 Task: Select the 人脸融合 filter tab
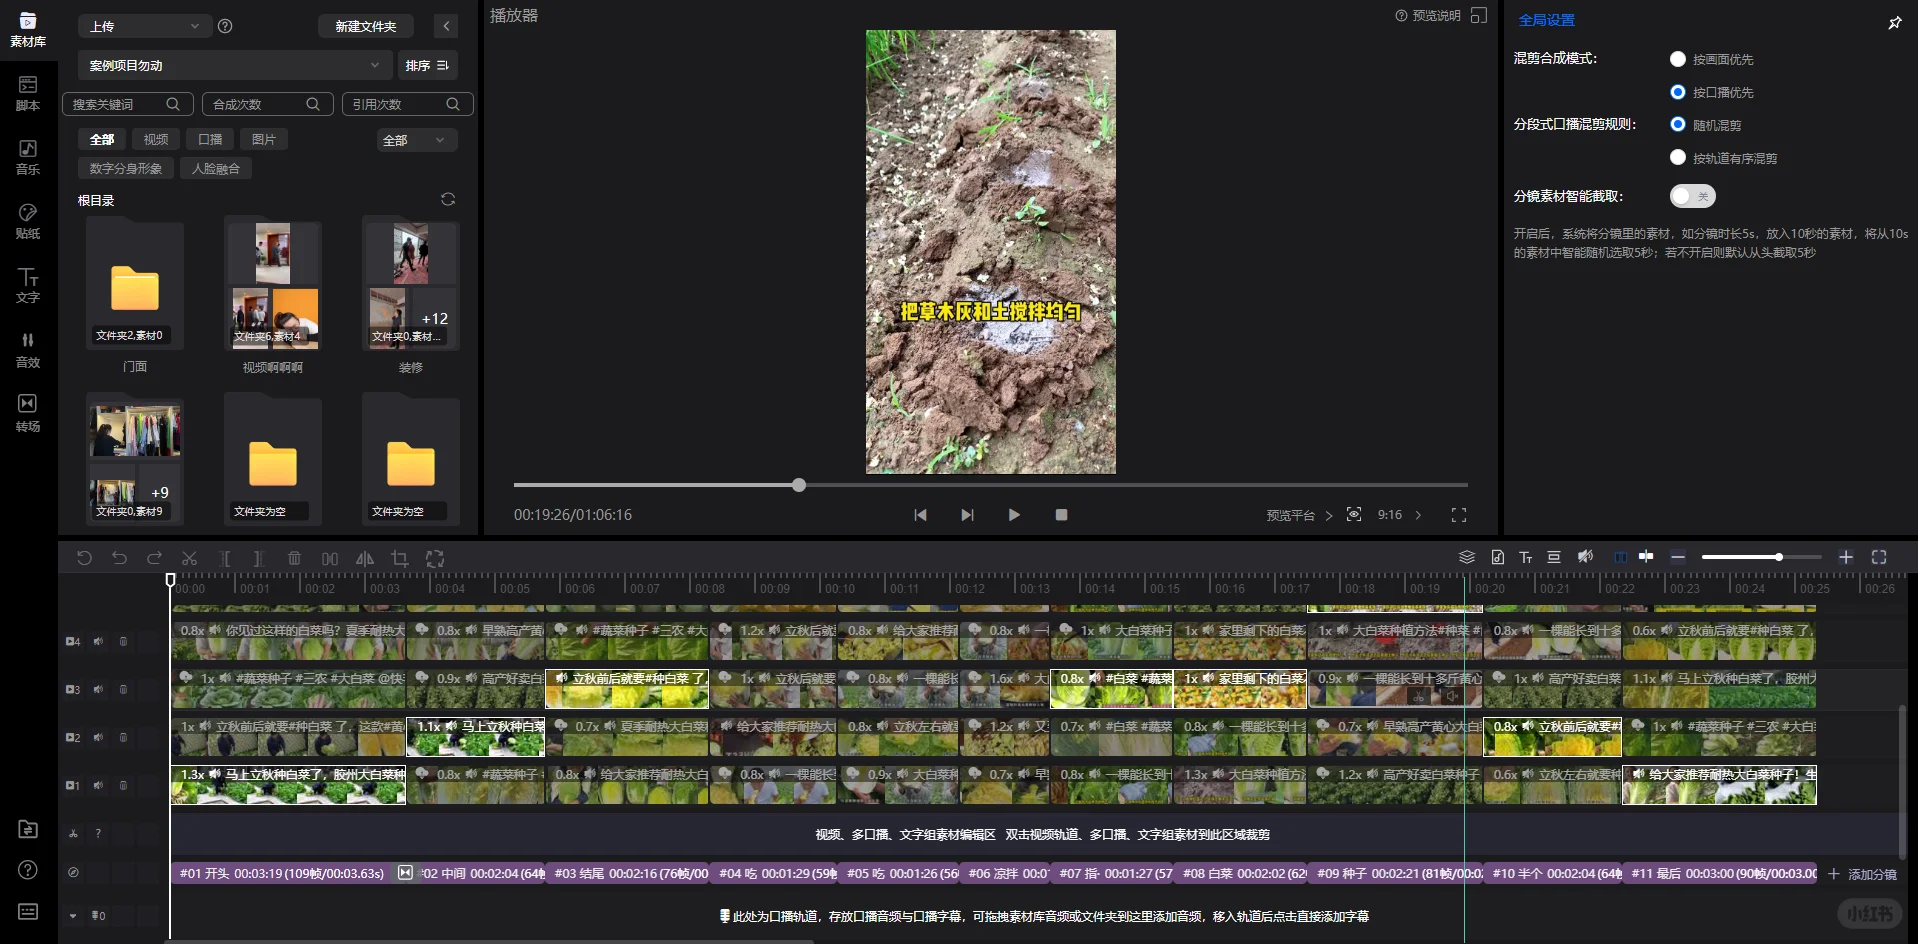(216, 168)
